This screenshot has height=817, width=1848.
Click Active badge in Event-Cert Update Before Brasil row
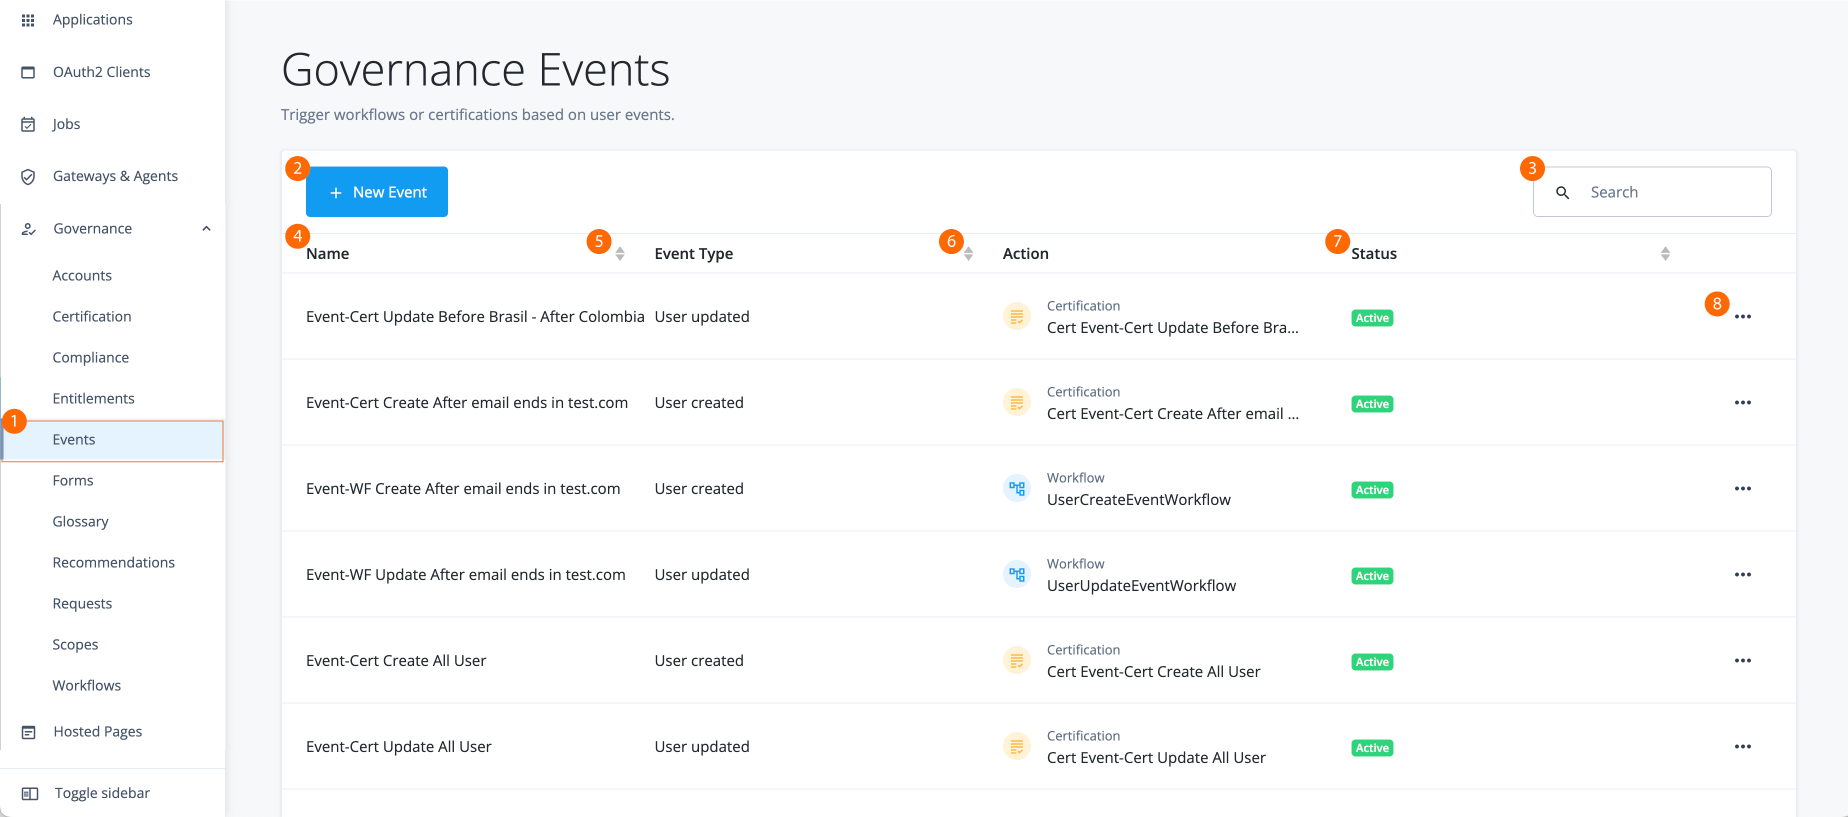(1372, 318)
